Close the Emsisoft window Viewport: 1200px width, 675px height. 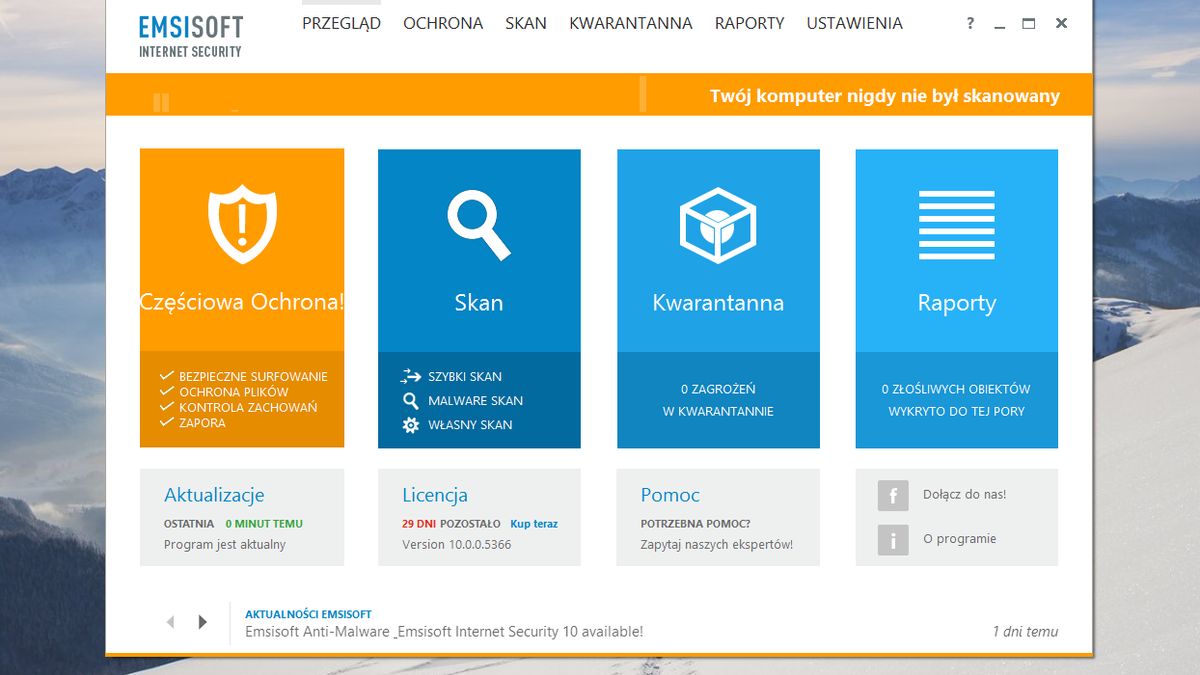pos(1062,23)
